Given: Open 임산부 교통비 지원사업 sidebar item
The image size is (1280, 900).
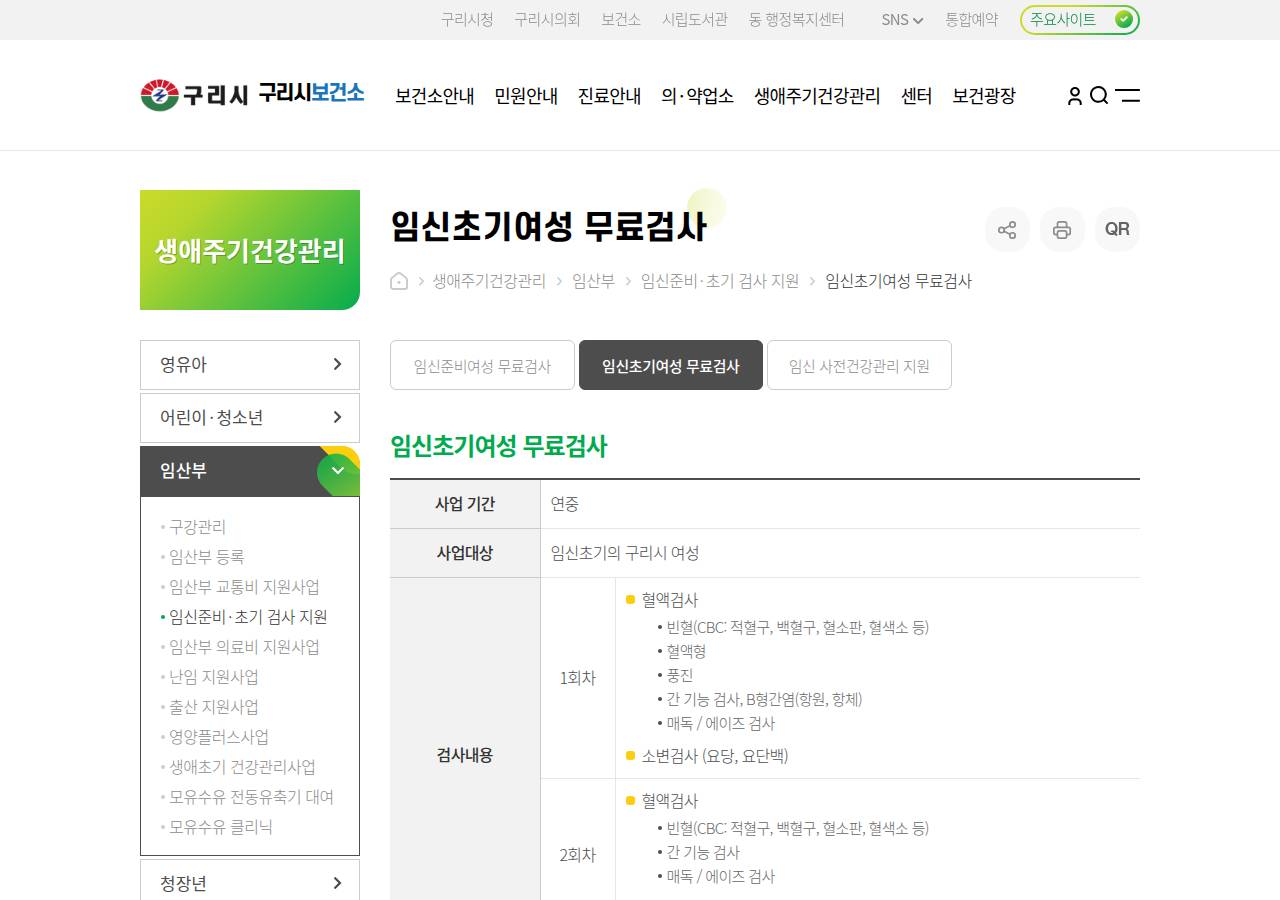Looking at the screenshot, I should (244, 587).
